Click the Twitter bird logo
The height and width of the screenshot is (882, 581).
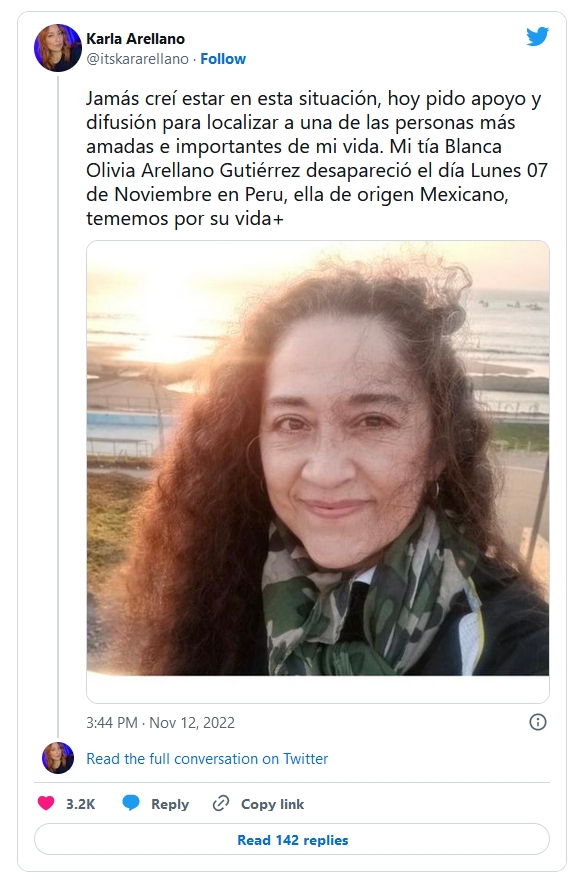[537, 36]
